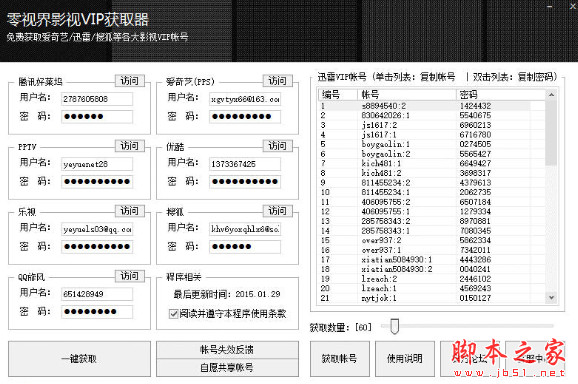Visit 优酷 using its 访问 button
Viewport: 578px width, 384px height.
click(277, 146)
